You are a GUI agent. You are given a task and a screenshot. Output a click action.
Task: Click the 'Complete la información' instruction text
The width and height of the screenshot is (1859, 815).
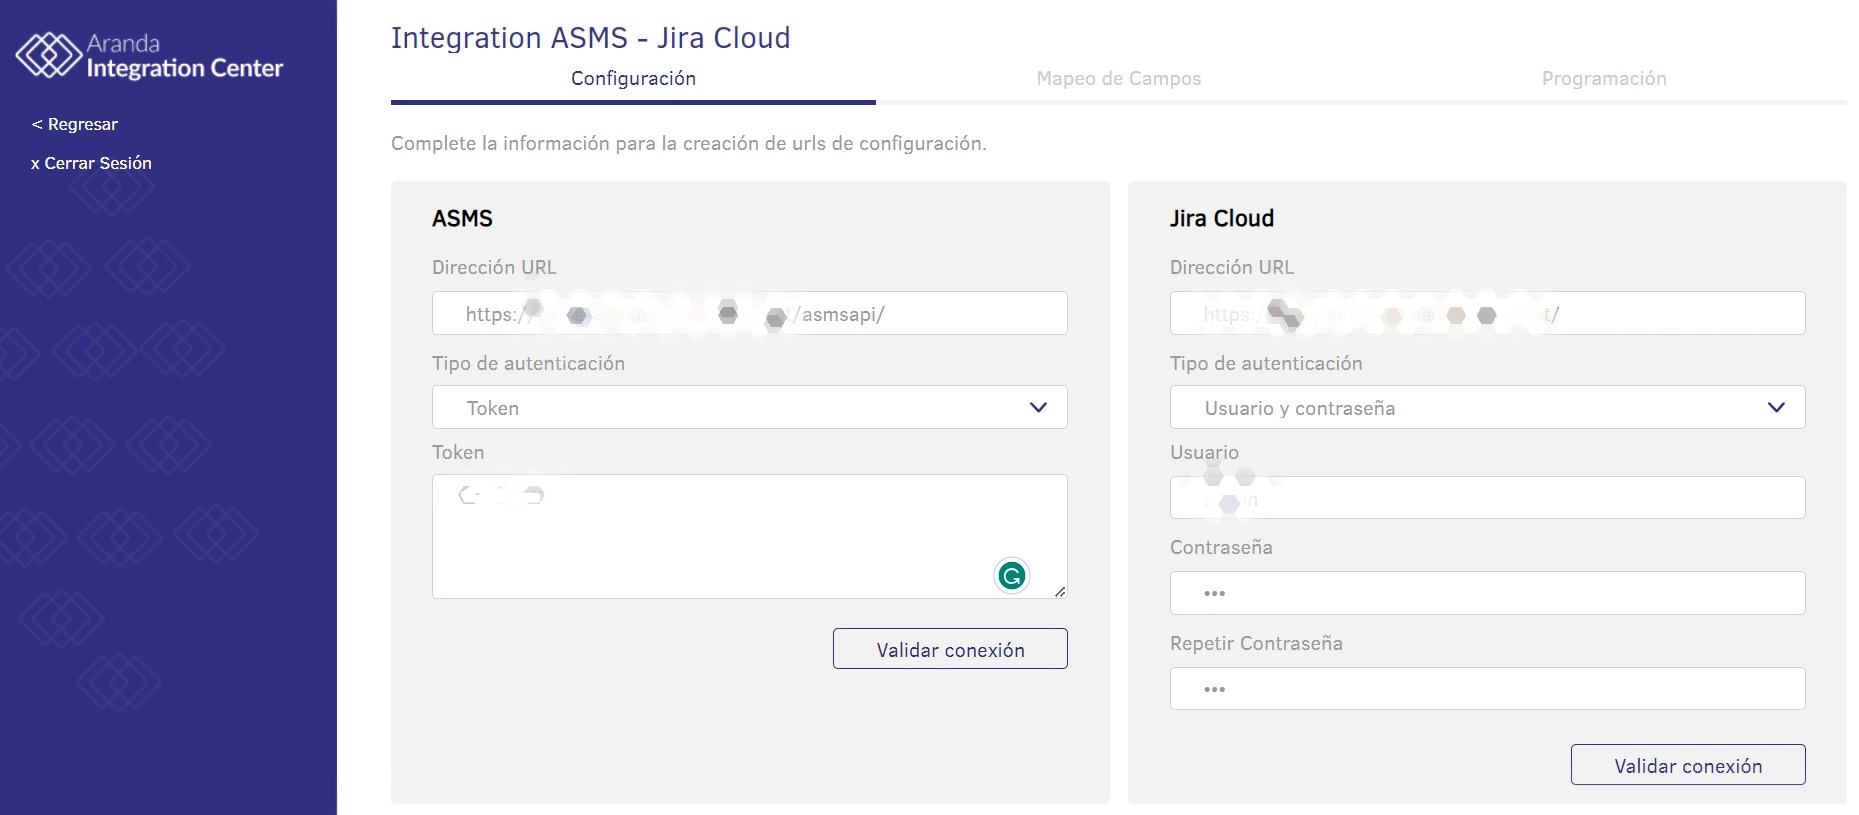pyautogui.click(x=689, y=143)
